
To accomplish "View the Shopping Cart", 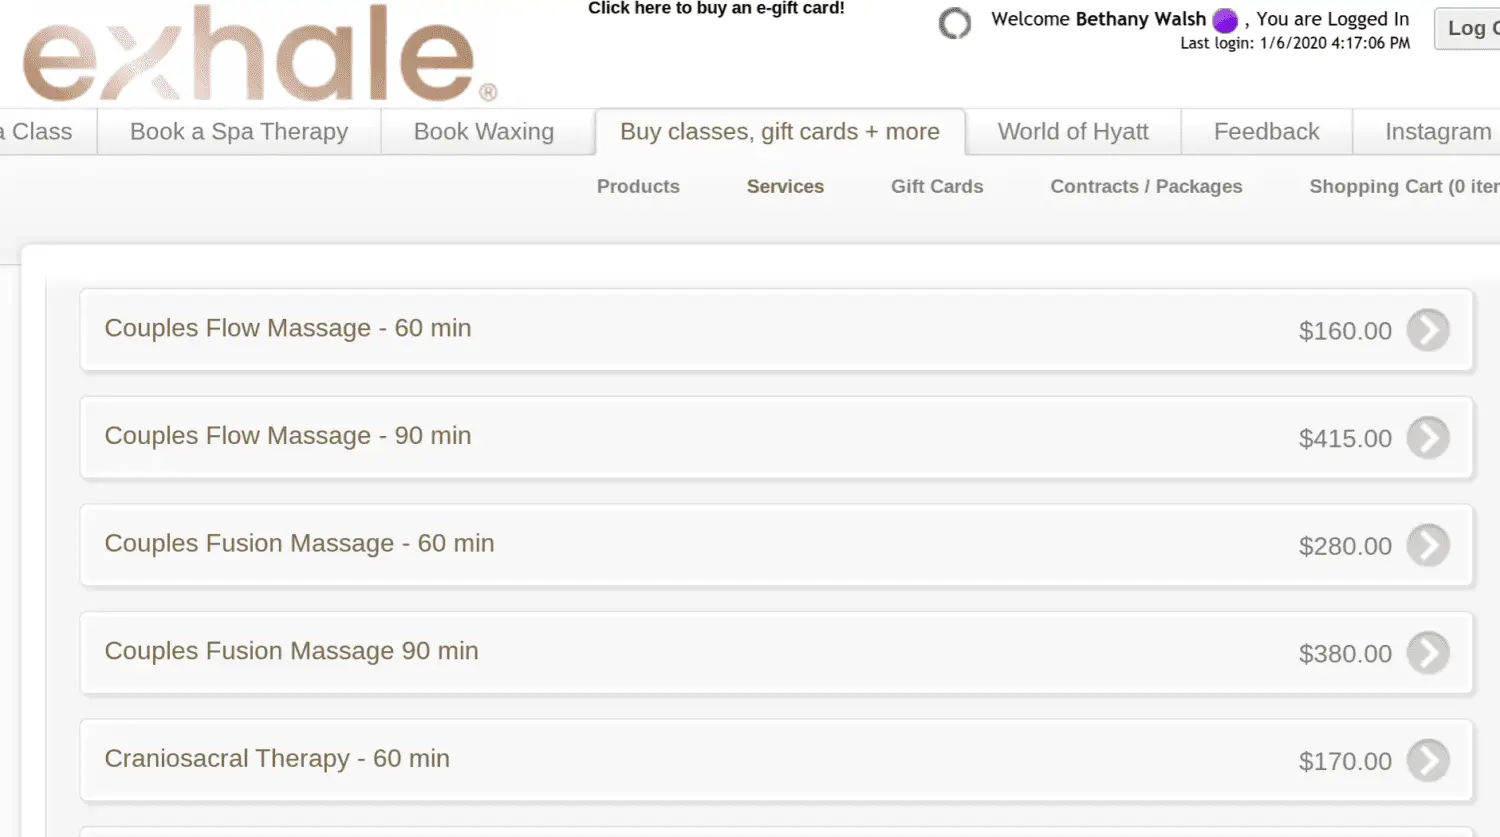I will click(1402, 187).
